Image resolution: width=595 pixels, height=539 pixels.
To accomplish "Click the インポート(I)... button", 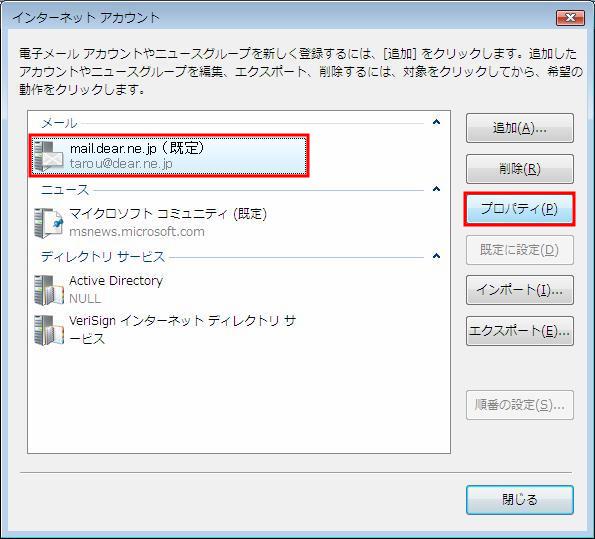I will 519,290.
